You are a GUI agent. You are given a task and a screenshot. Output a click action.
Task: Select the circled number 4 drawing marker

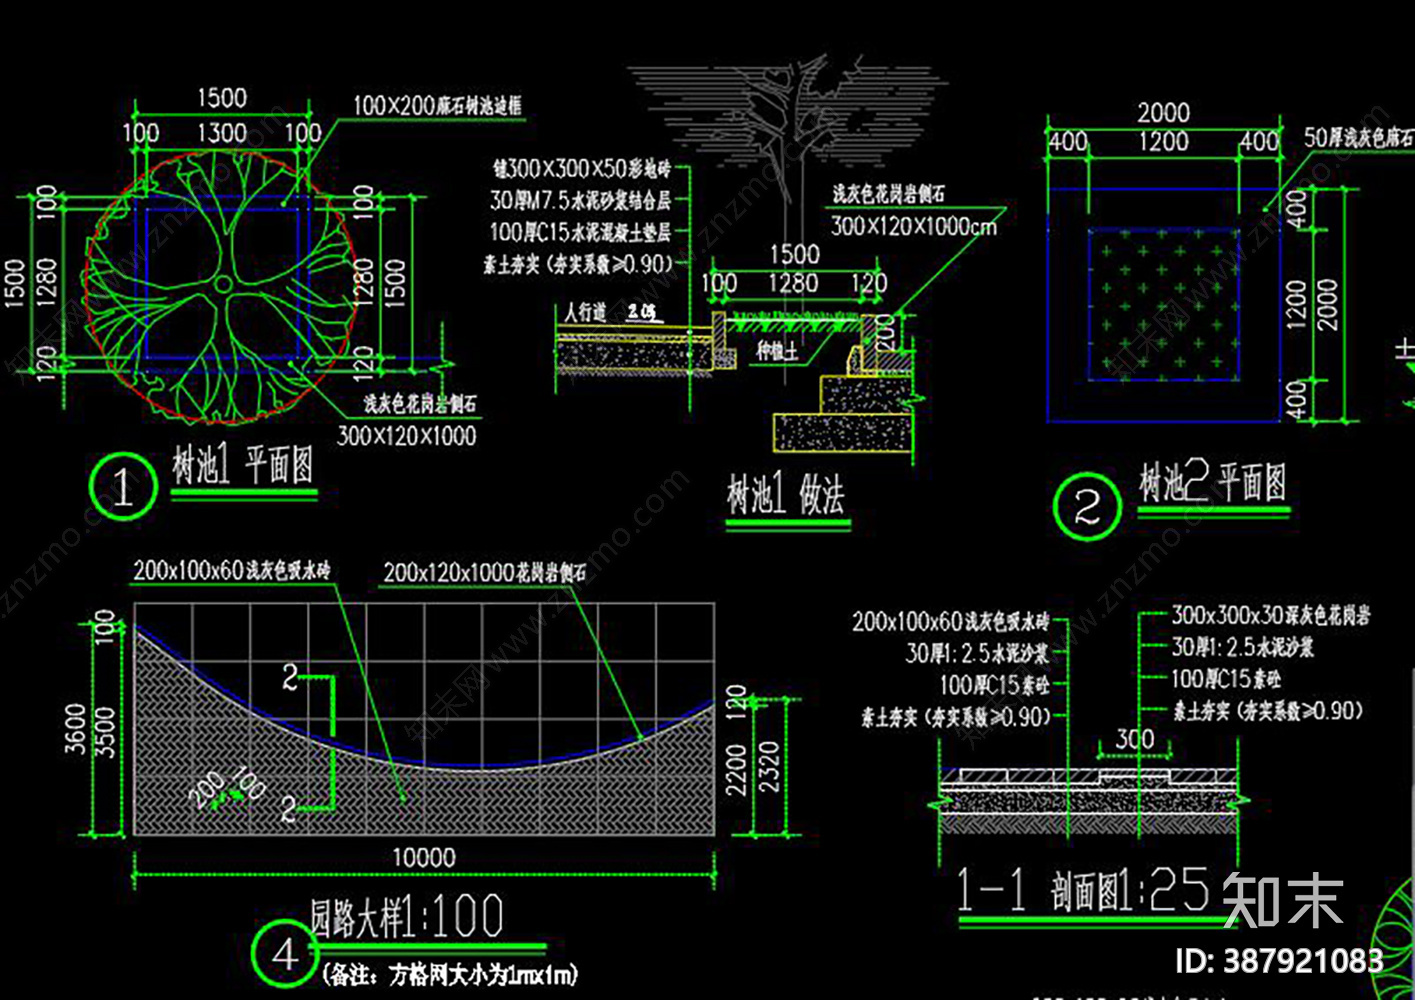point(284,955)
